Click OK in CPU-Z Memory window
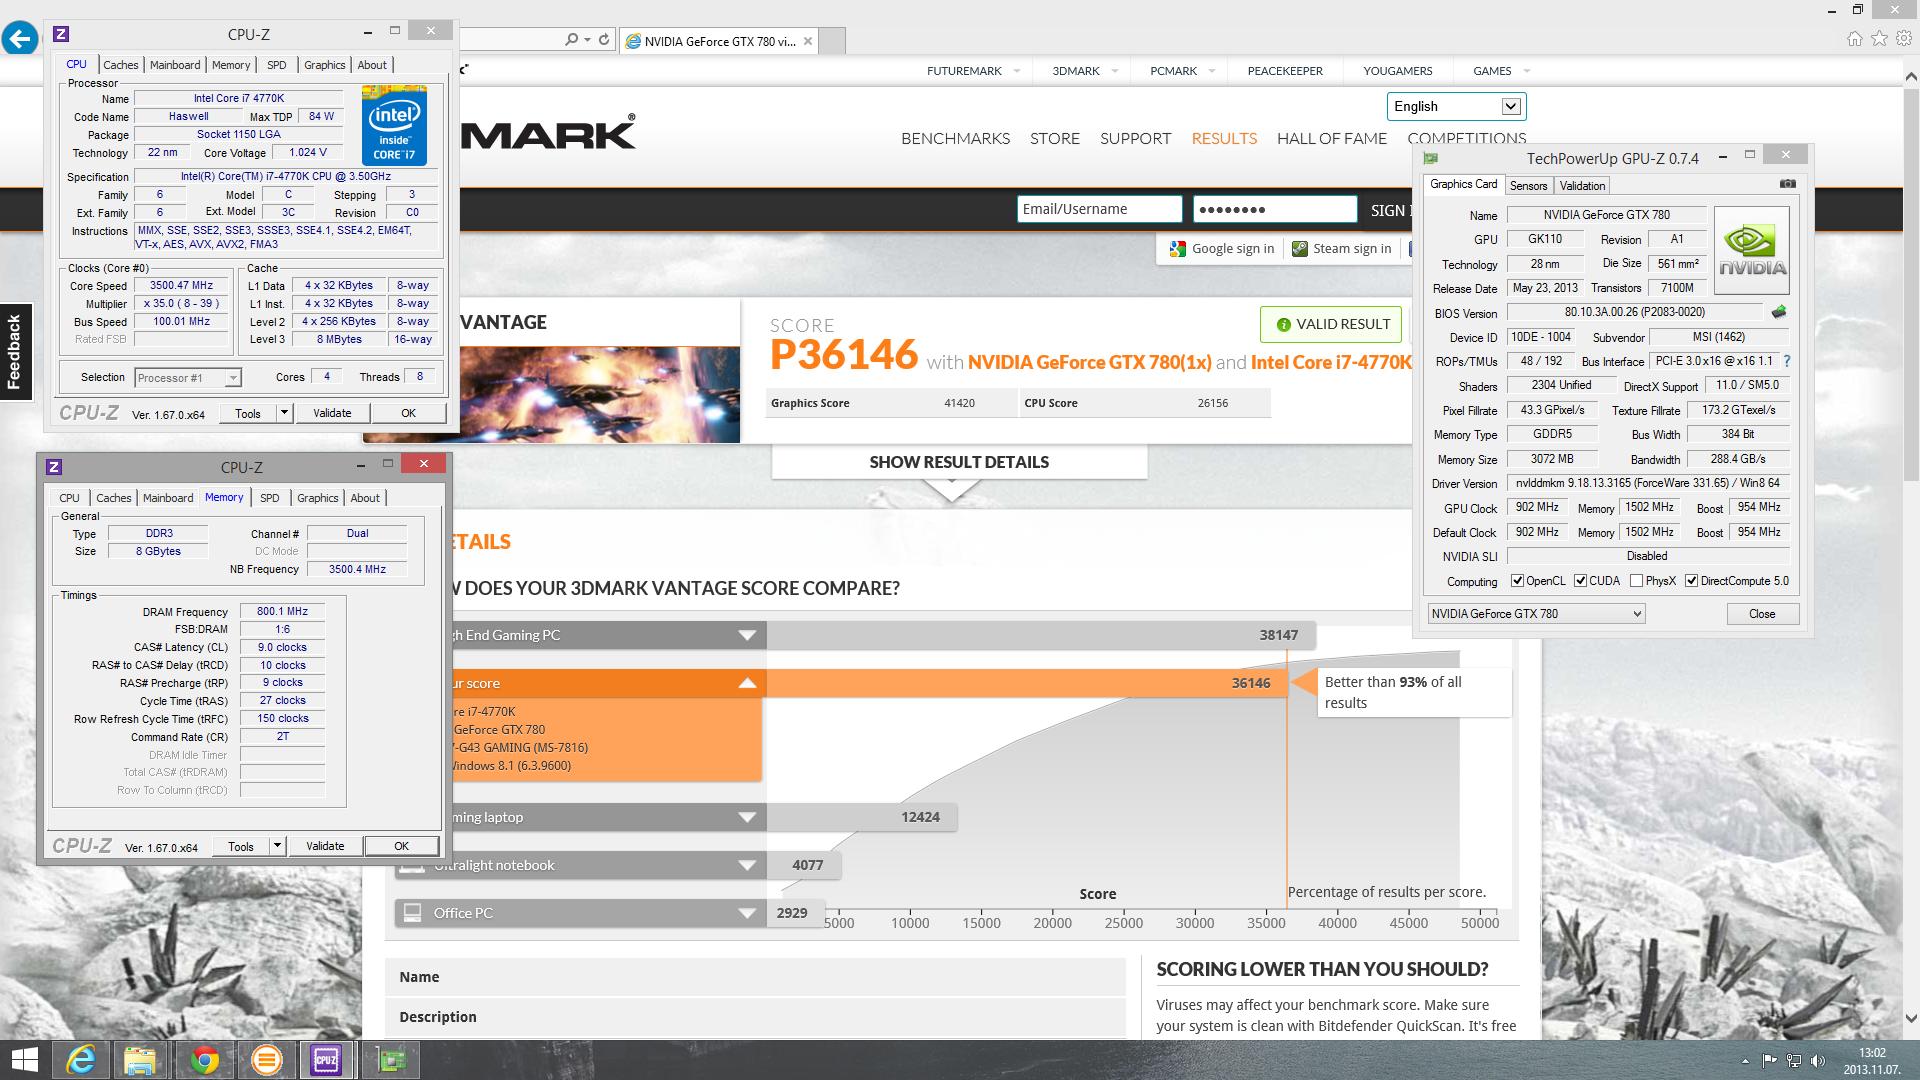1920x1080 pixels. [x=401, y=846]
